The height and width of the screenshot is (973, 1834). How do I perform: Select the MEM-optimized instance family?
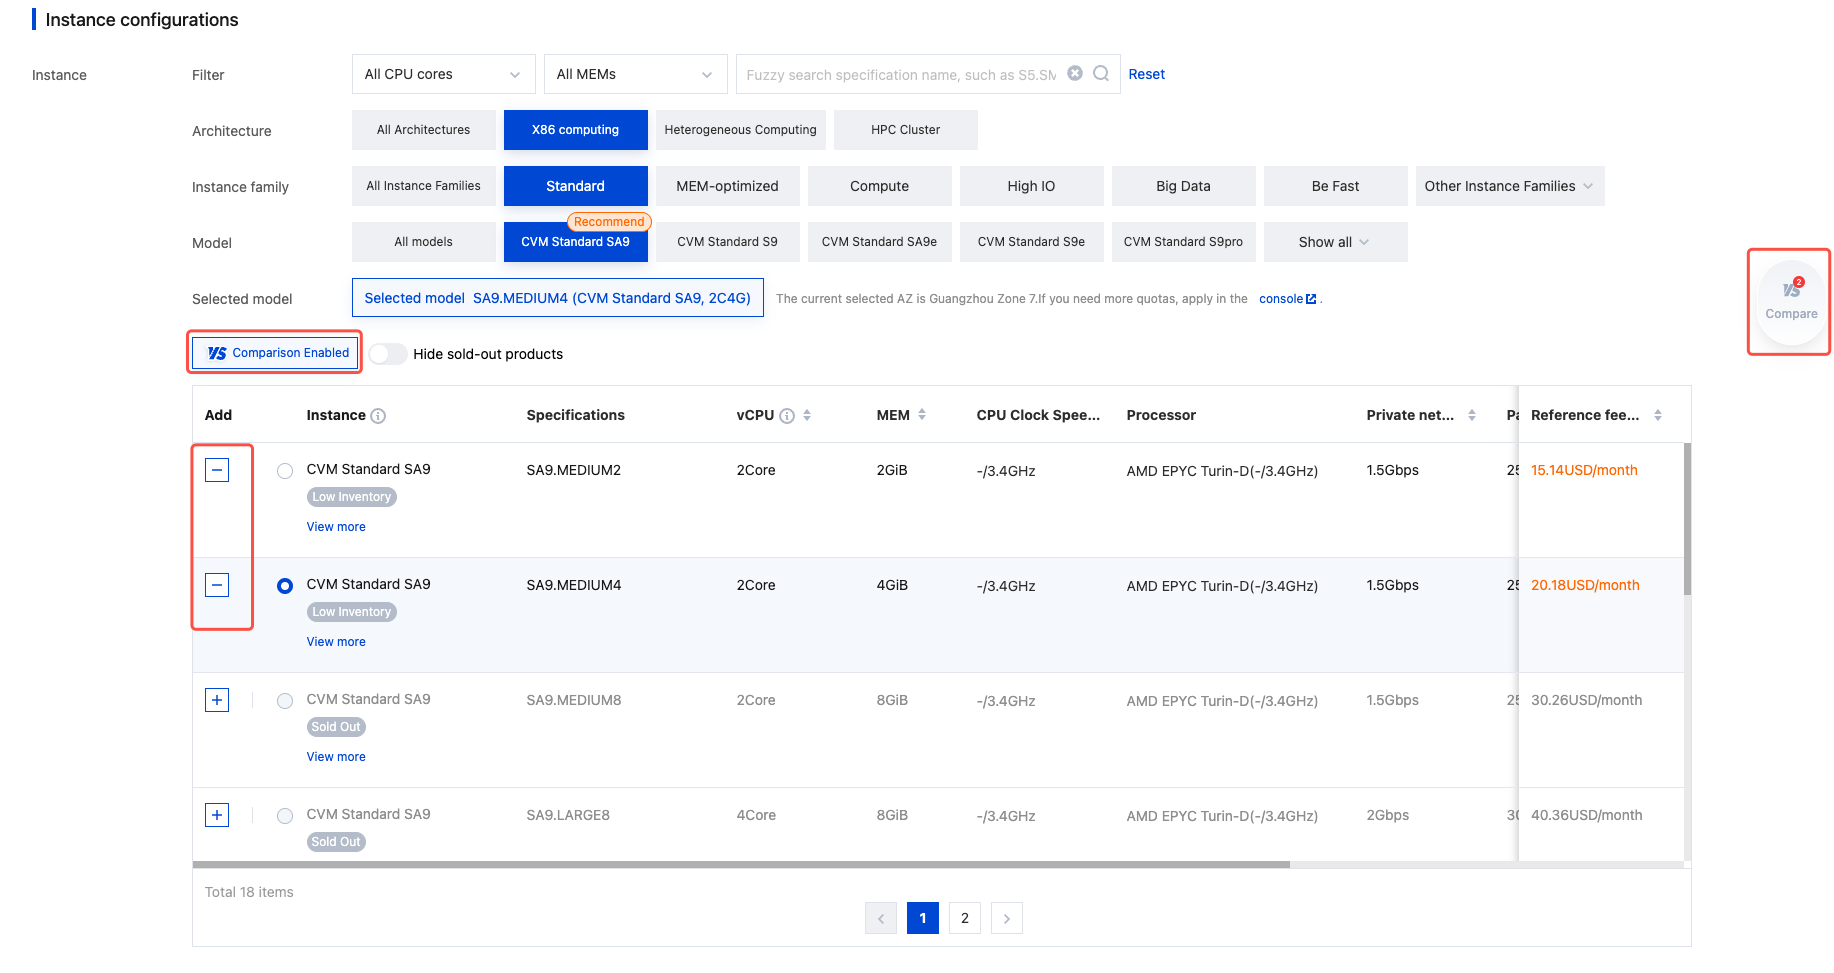tap(727, 186)
